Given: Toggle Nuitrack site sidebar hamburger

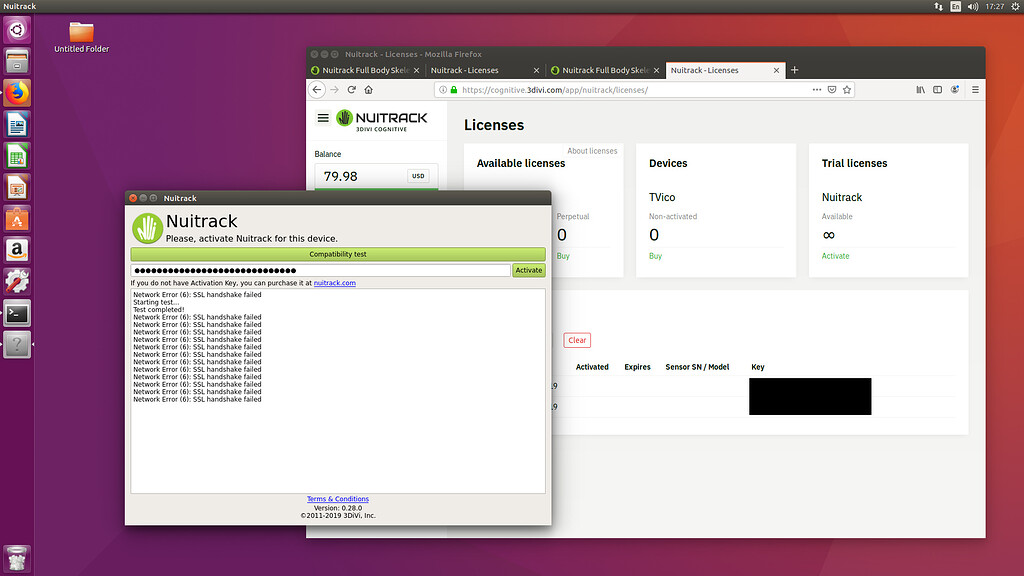Looking at the screenshot, I should 323,118.
